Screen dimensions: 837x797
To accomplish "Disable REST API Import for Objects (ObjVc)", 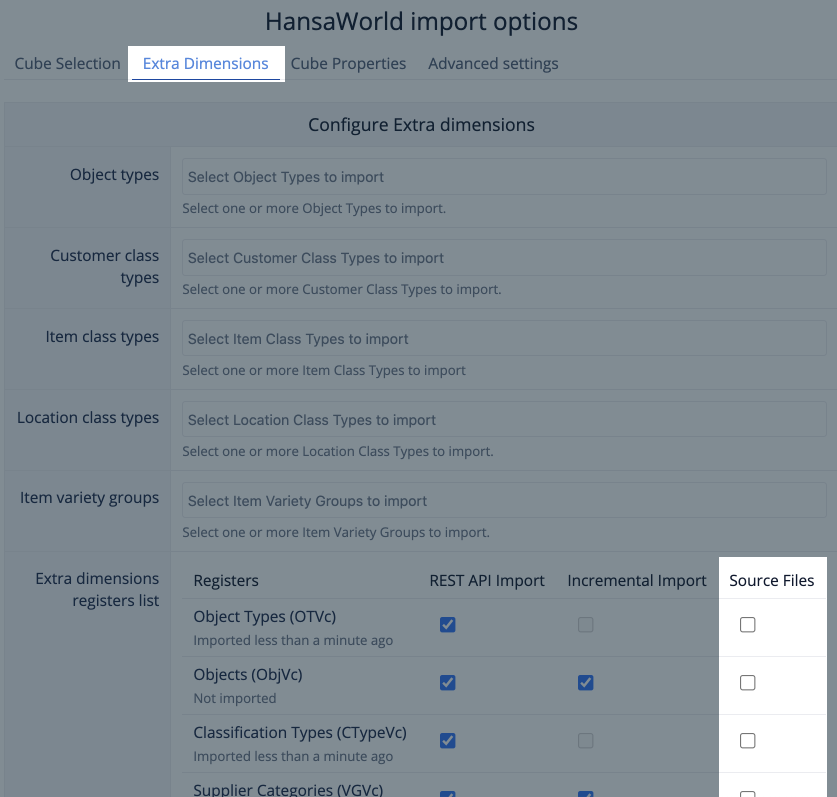I will tap(448, 683).
